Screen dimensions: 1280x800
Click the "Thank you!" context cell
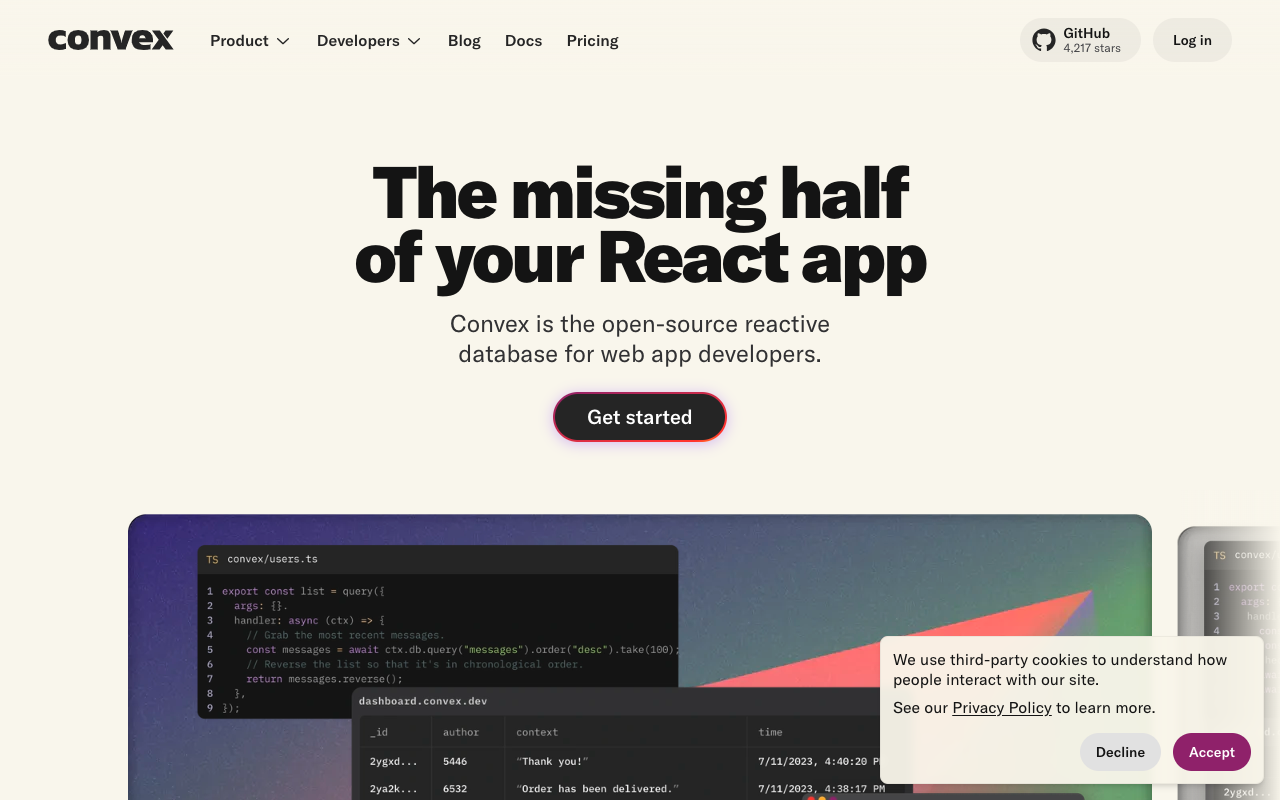pyautogui.click(x=552, y=761)
